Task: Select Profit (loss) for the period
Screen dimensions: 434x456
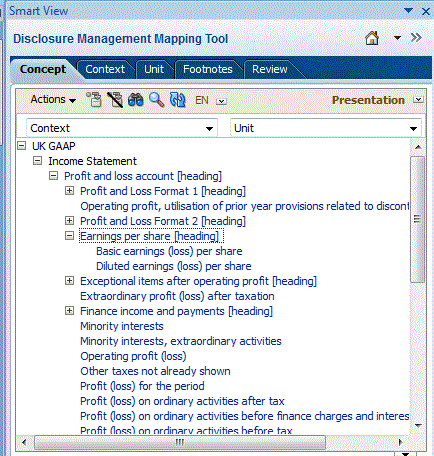Action: point(142,386)
